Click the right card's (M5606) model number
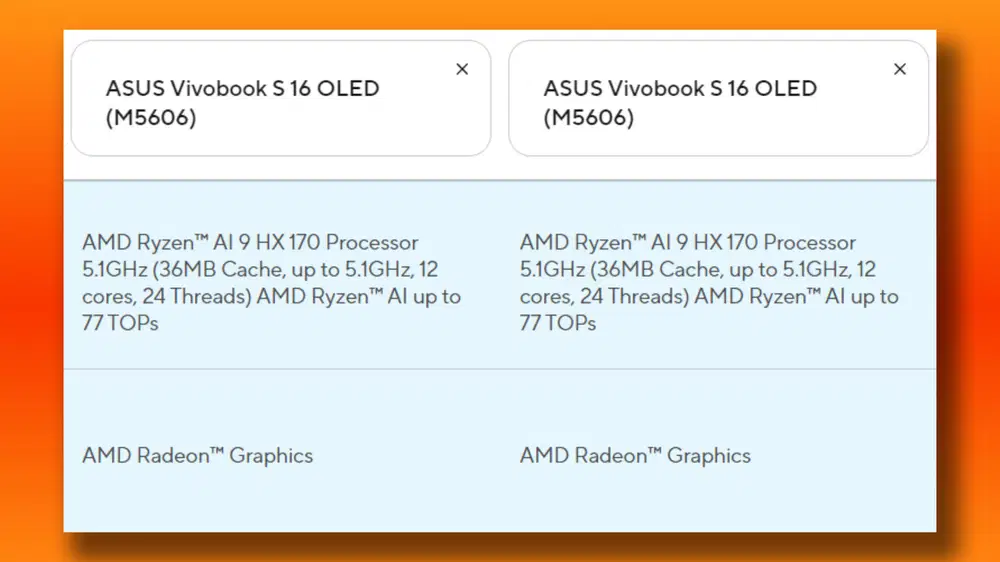Screen dimensions: 1000x562 click(x=589, y=118)
